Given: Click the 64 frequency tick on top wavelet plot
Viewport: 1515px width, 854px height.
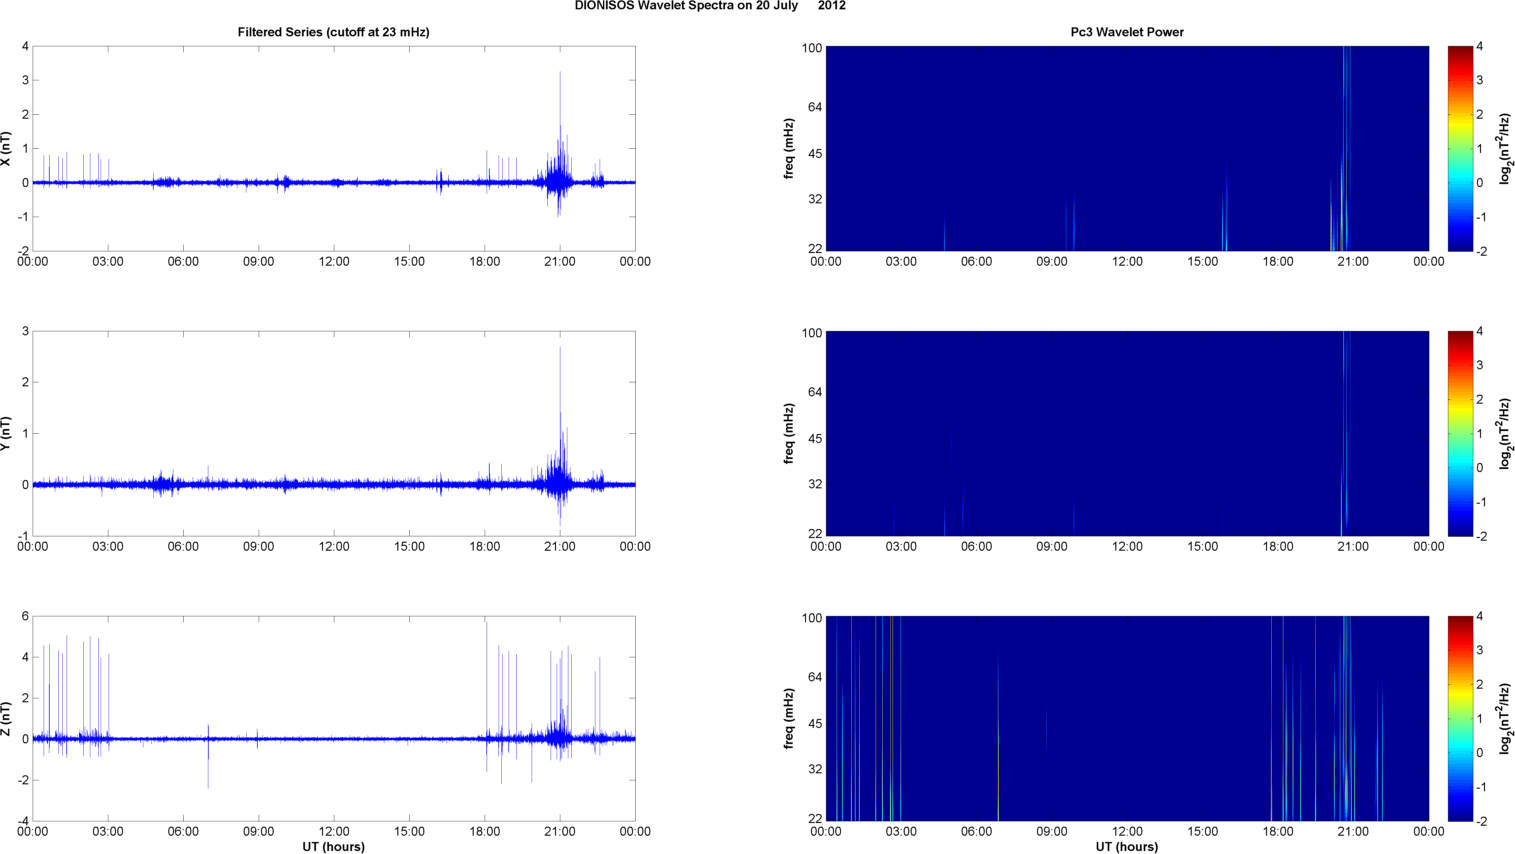Looking at the screenshot, I should coord(814,108).
